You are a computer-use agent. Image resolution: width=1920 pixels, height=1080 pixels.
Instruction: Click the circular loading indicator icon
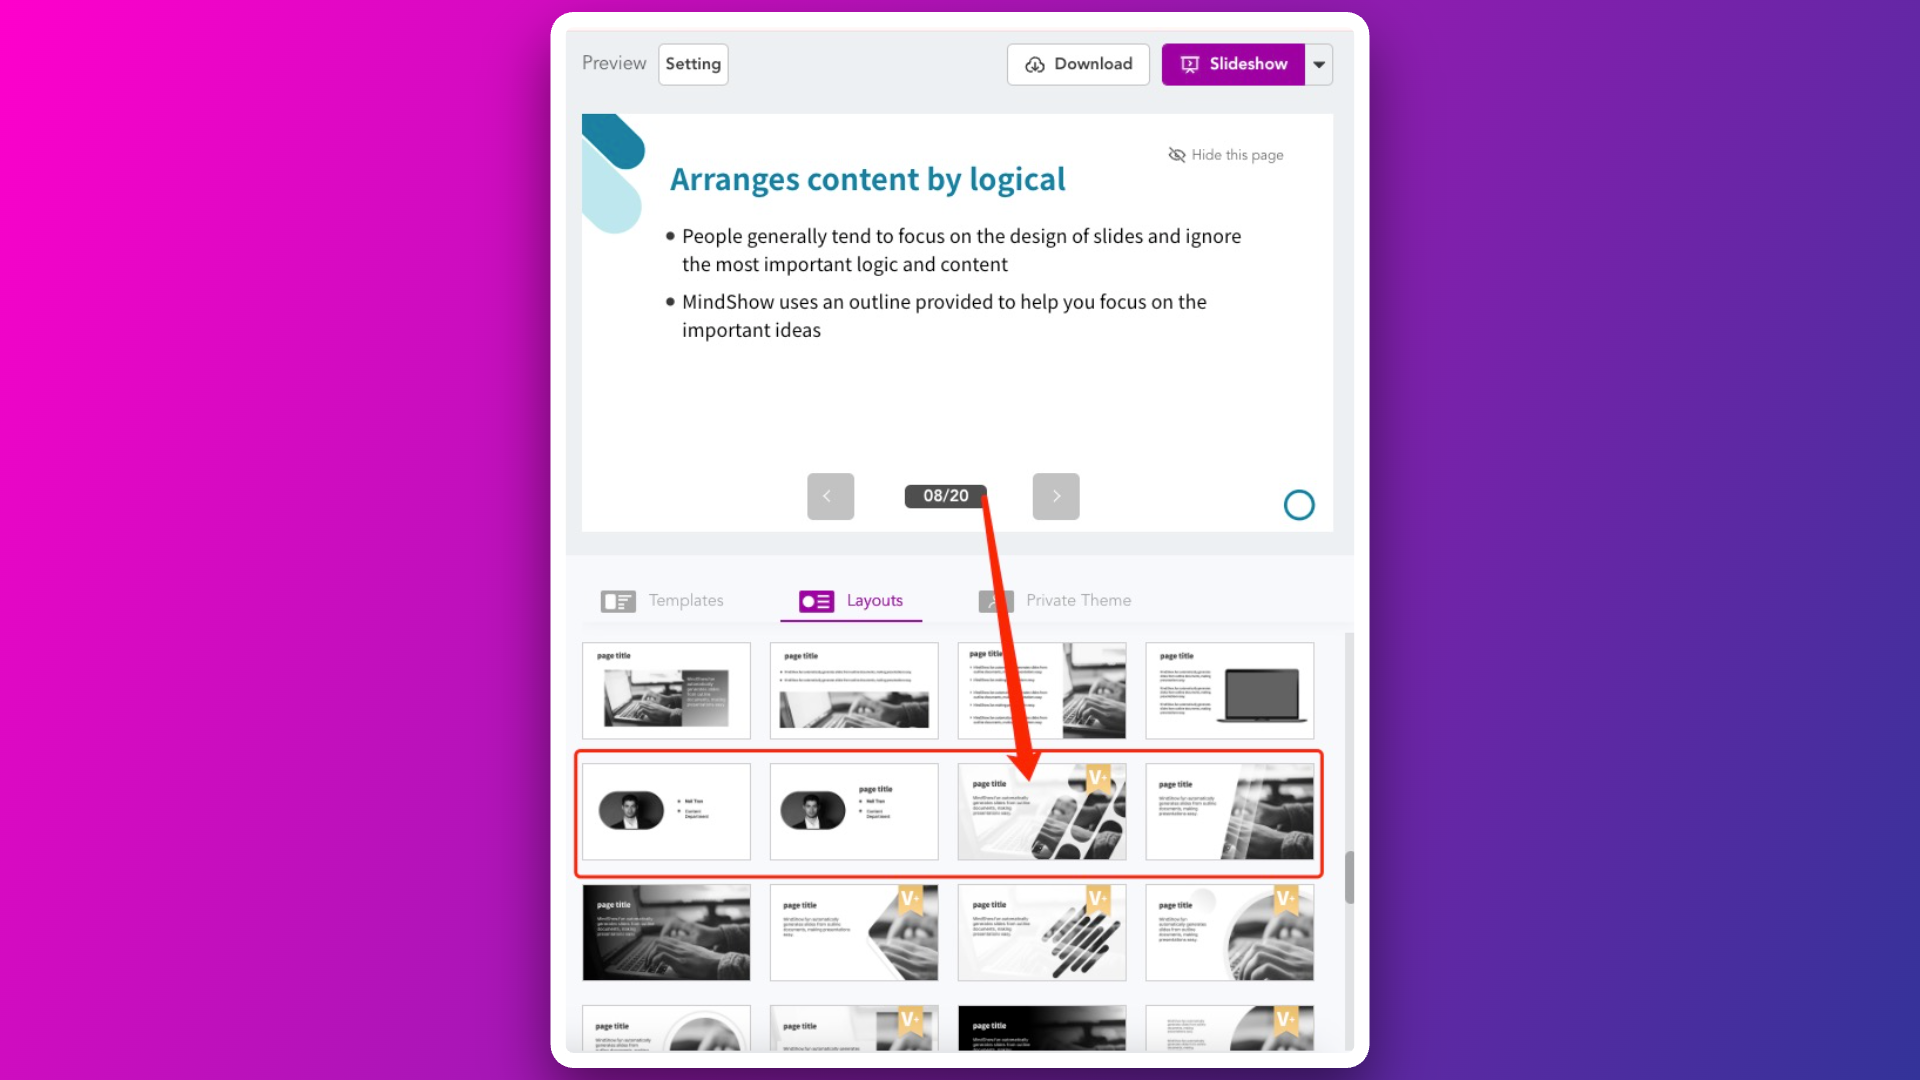click(x=1299, y=505)
